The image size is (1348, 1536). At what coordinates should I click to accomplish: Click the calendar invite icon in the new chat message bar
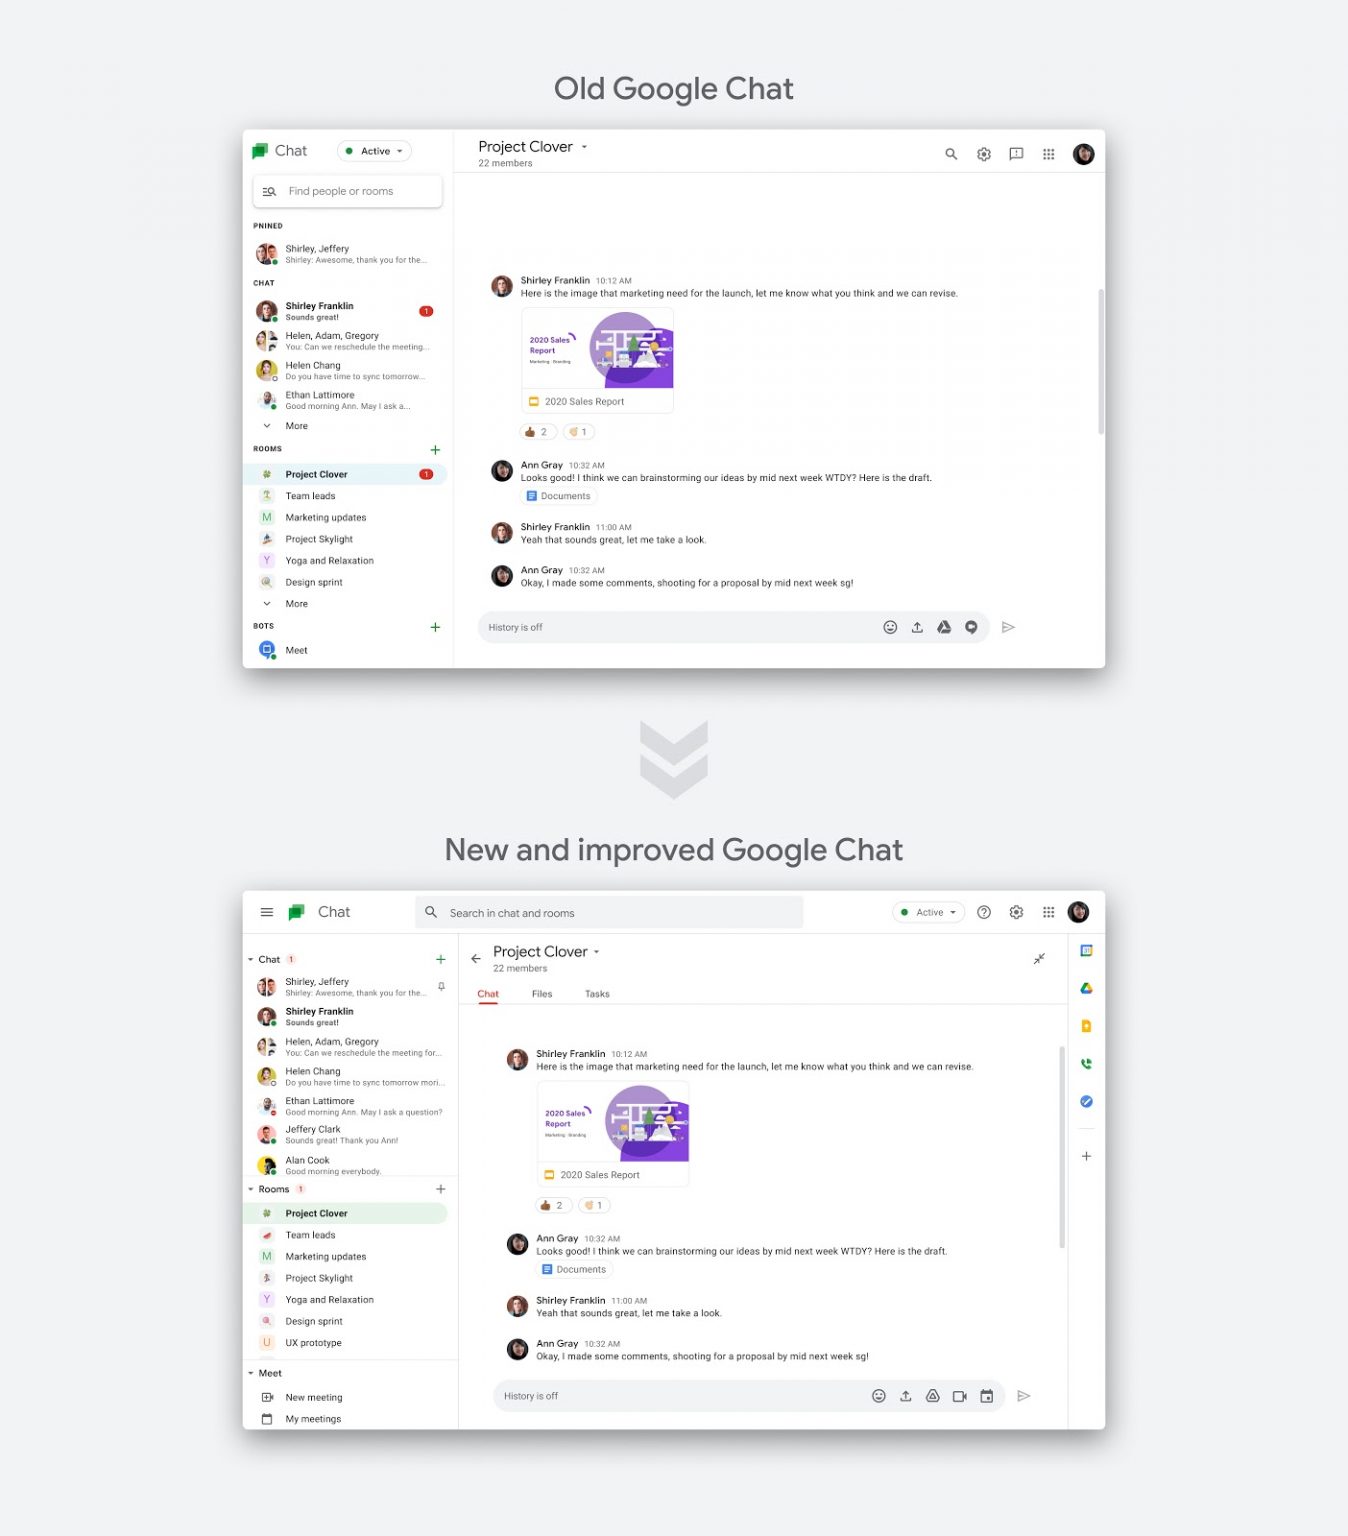[986, 1396]
